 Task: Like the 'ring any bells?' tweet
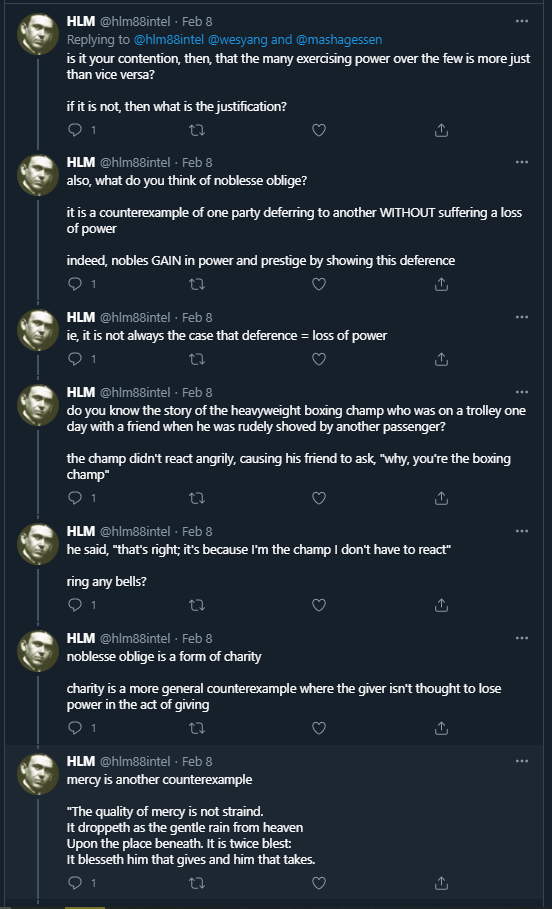pyautogui.click(x=319, y=605)
